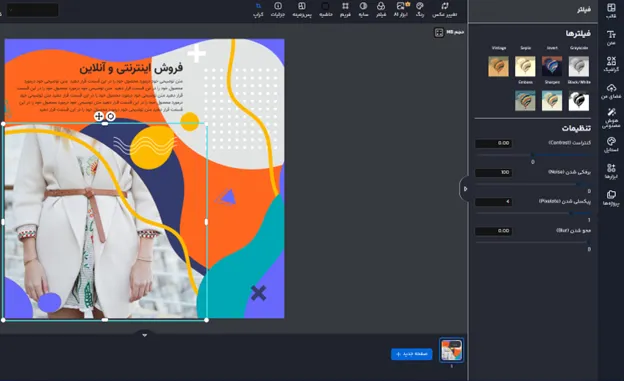Viewport: 624px width, 381px height.
Task: Click the dark X shape on canvas
Action: [258, 293]
